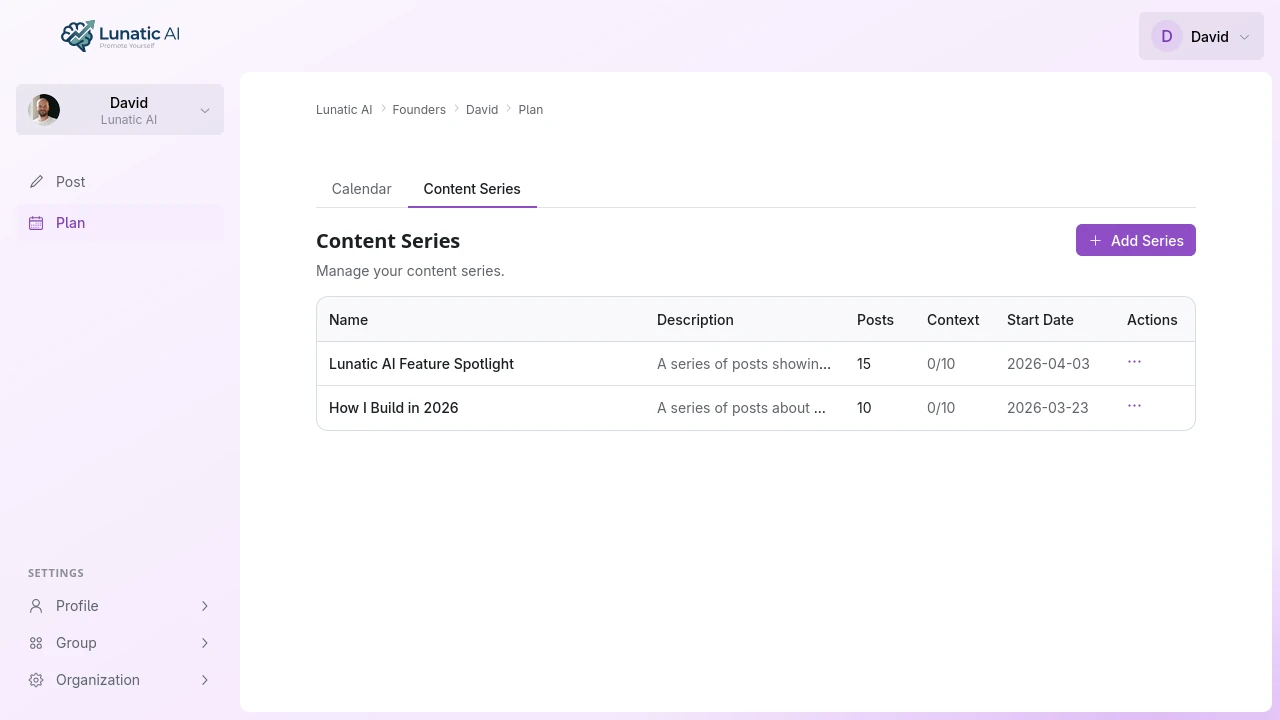Click the posts count 15
1280x720 pixels.
pos(864,364)
